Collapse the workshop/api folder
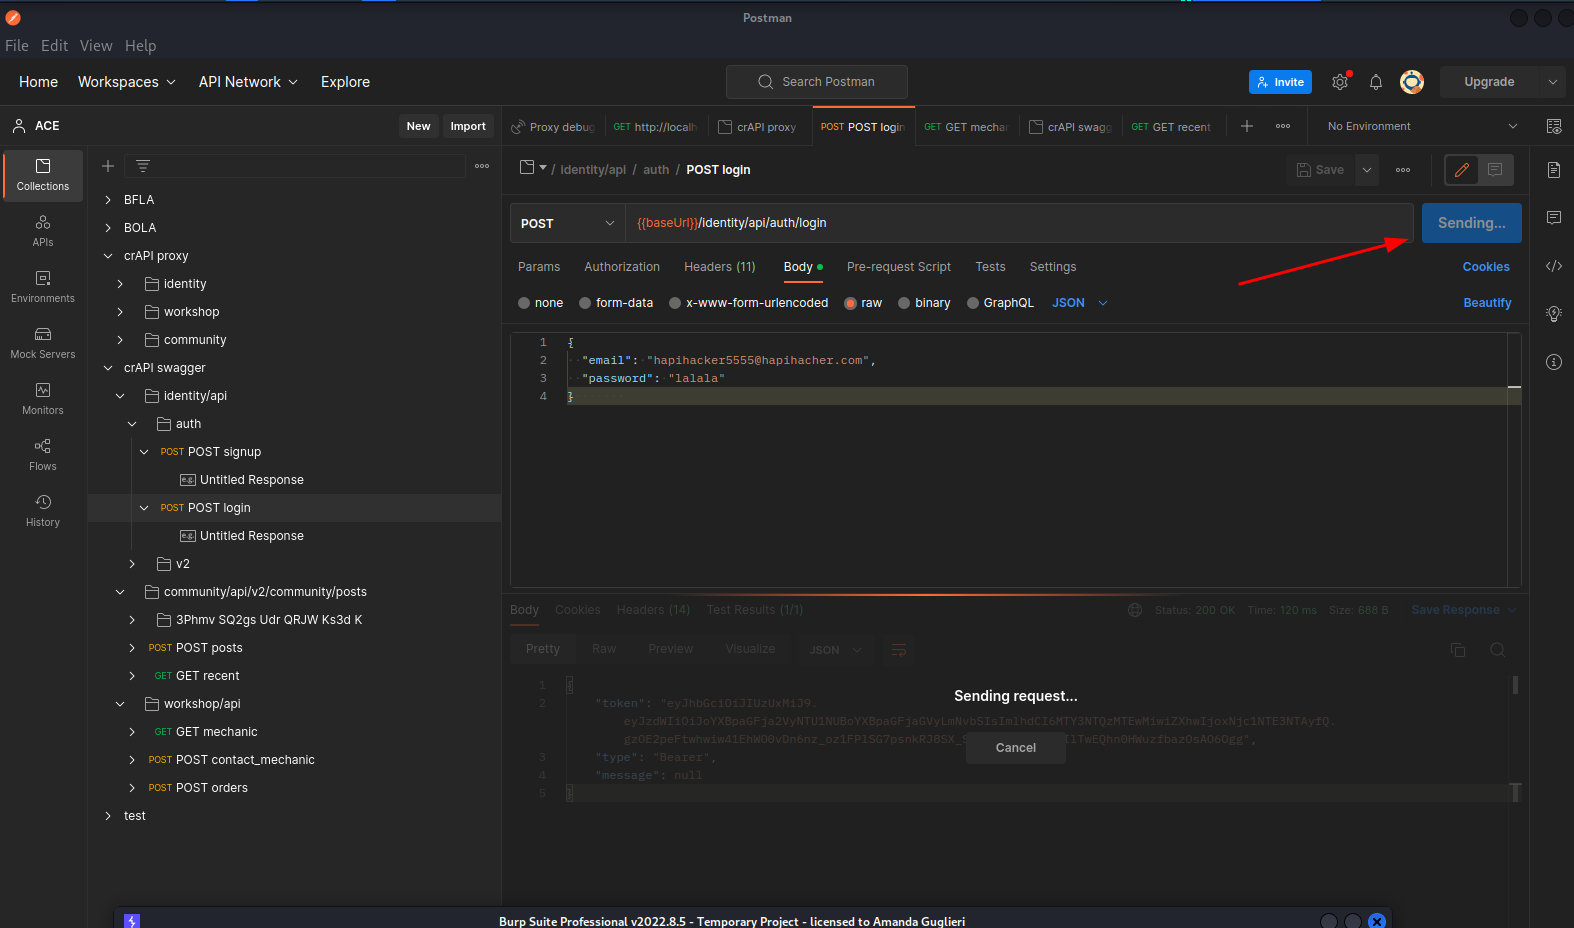This screenshot has height=928, width=1574. [120, 704]
